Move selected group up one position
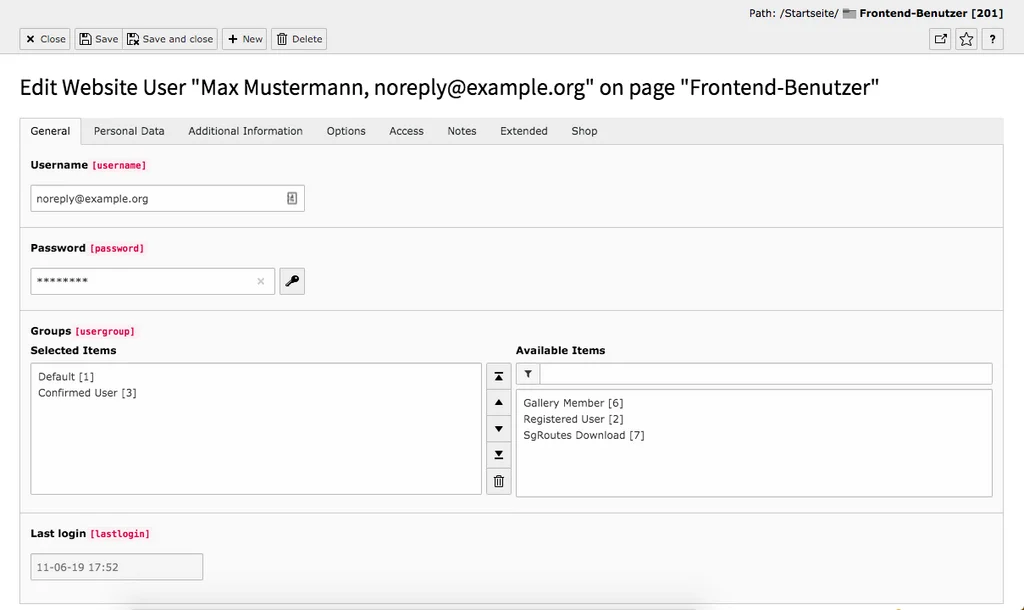Image resolution: width=1024 pixels, height=610 pixels. (x=498, y=402)
